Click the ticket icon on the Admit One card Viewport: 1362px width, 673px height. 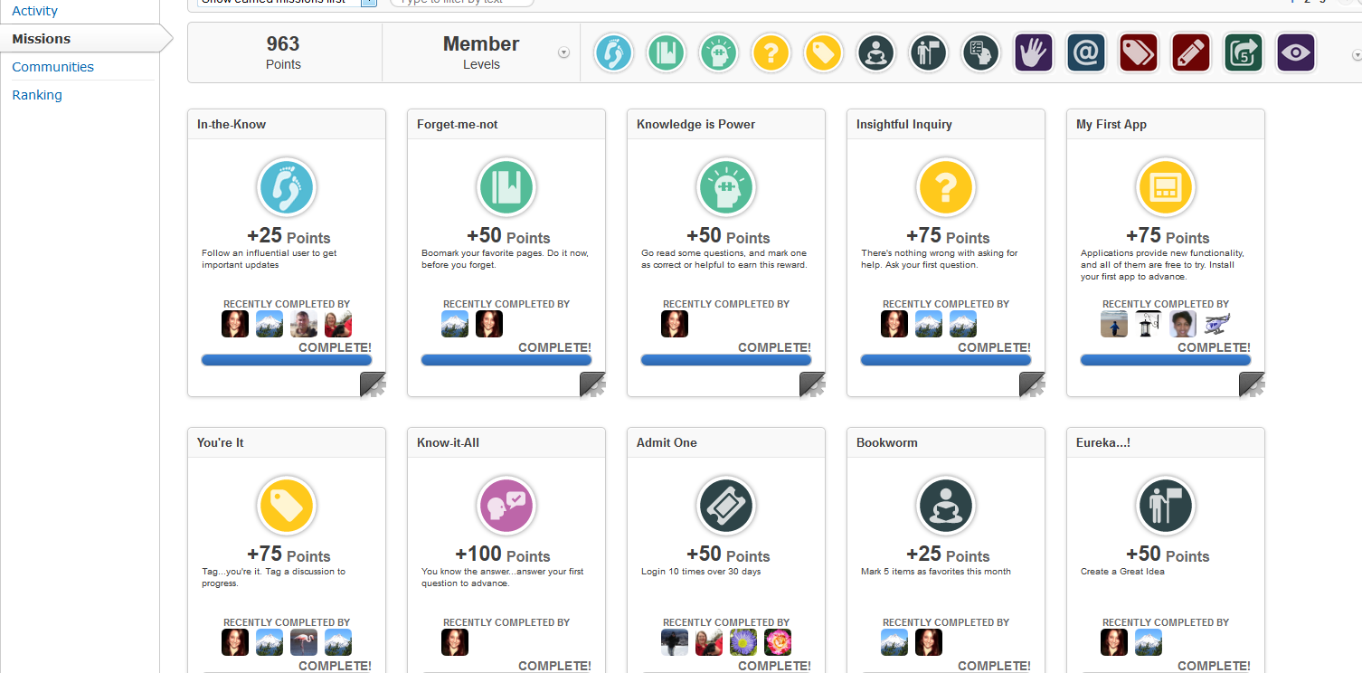coord(726,506)
